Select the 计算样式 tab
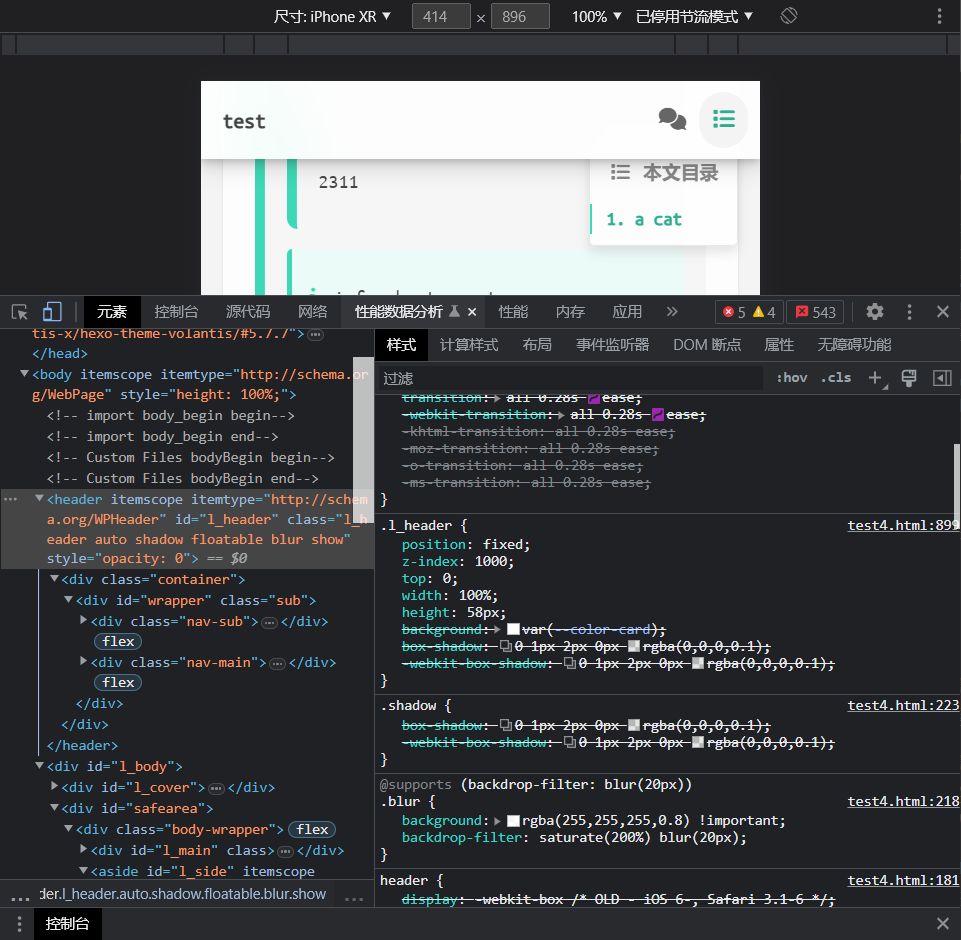This screenshot has height=940, width=961. click(469, 345)
